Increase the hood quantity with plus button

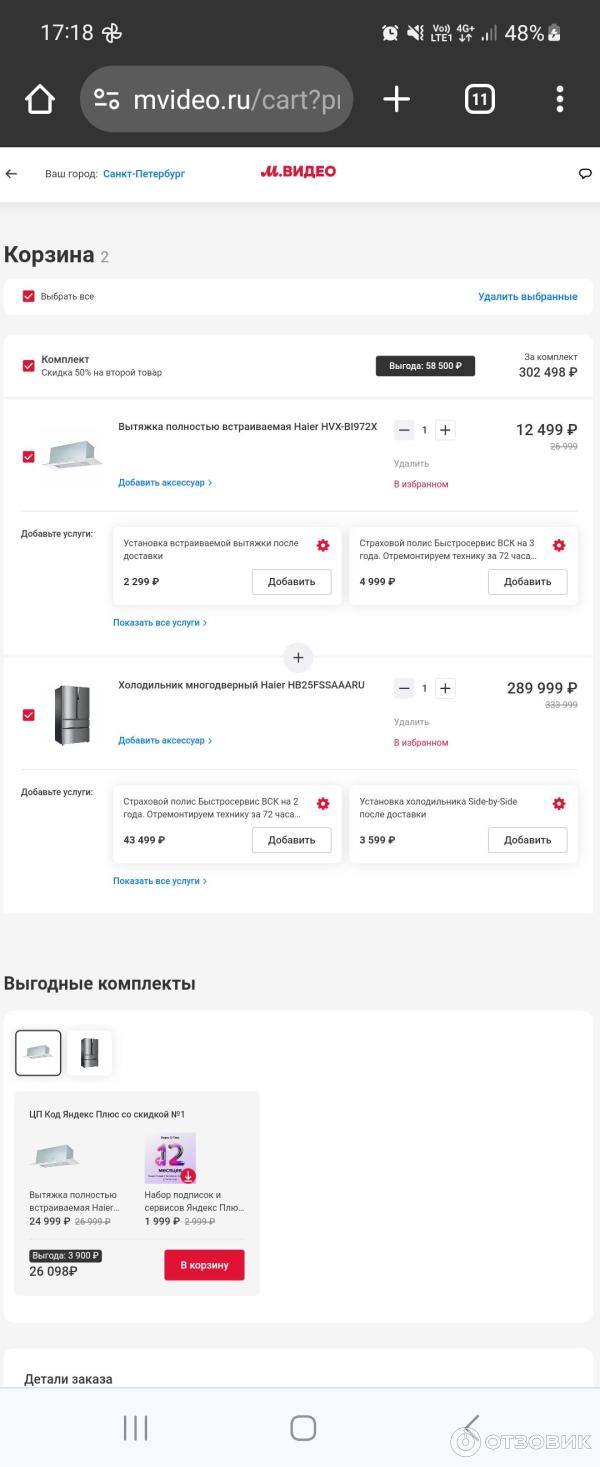tap(446, 430)
